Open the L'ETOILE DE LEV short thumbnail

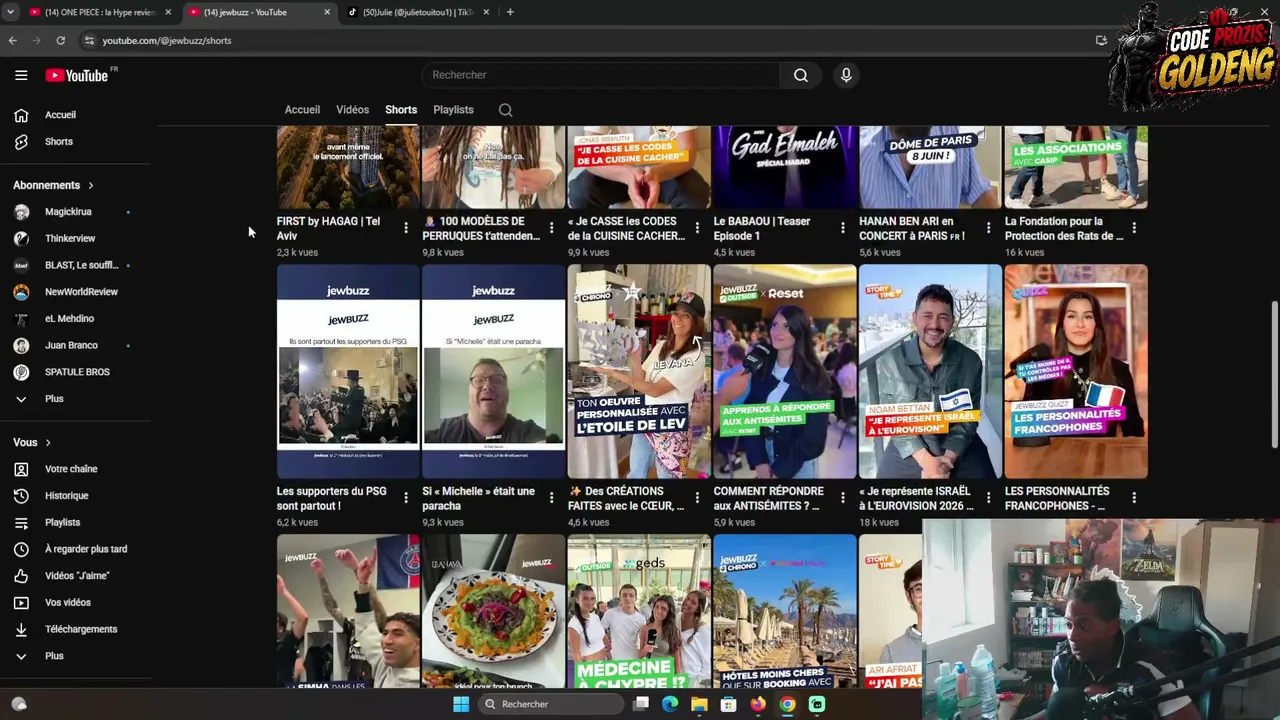tap(639, 371)
